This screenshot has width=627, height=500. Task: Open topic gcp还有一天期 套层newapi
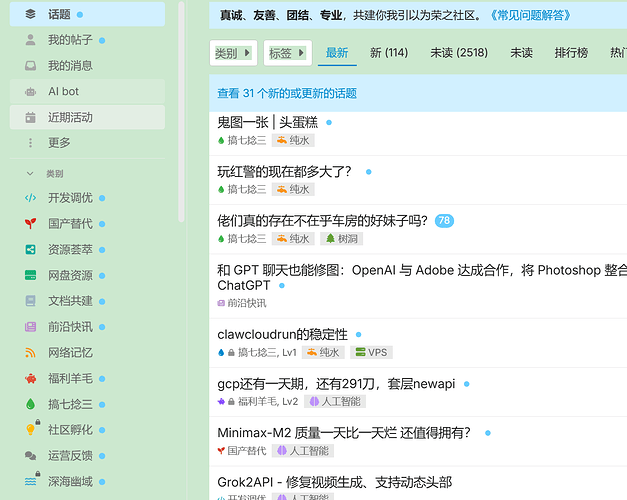pos(336,384)
